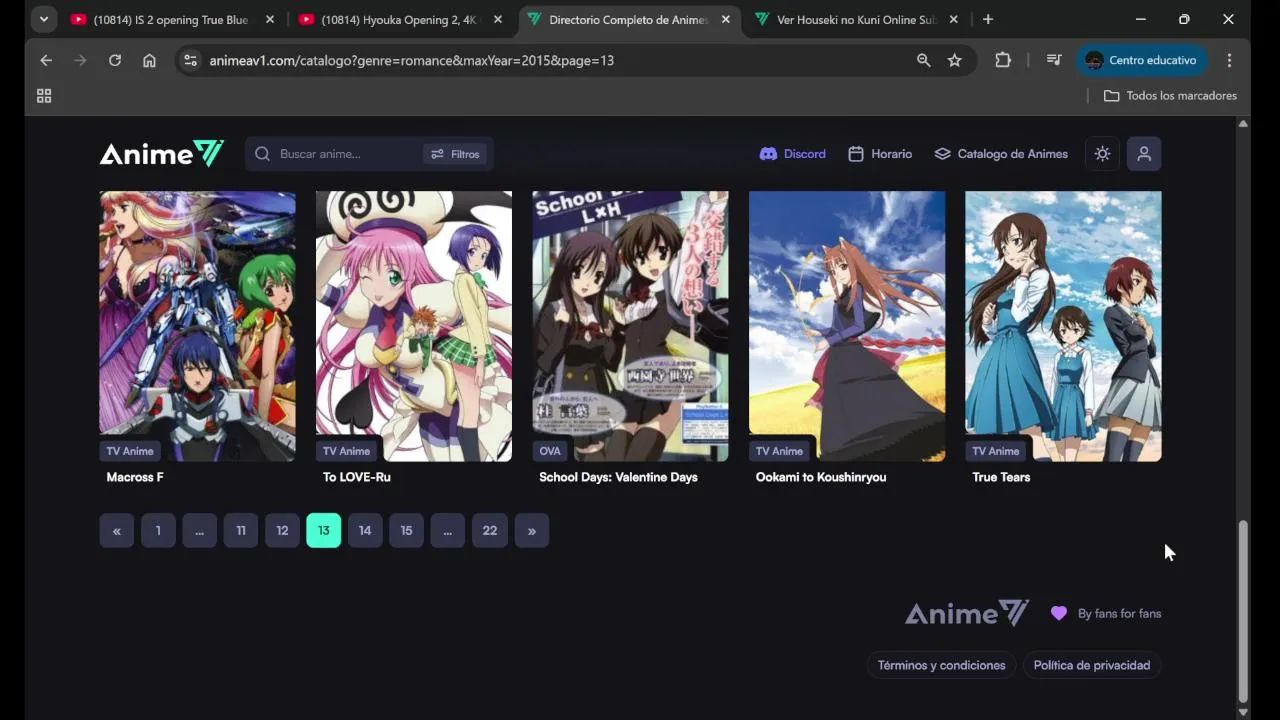Open the Filtros filter button

(x=455, y=154)
